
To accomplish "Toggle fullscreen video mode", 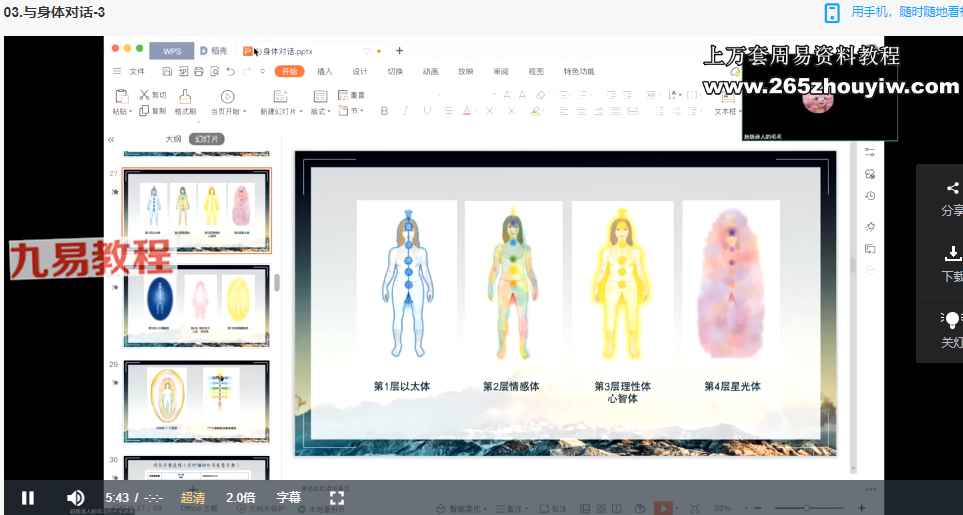I will pos(337,497).
